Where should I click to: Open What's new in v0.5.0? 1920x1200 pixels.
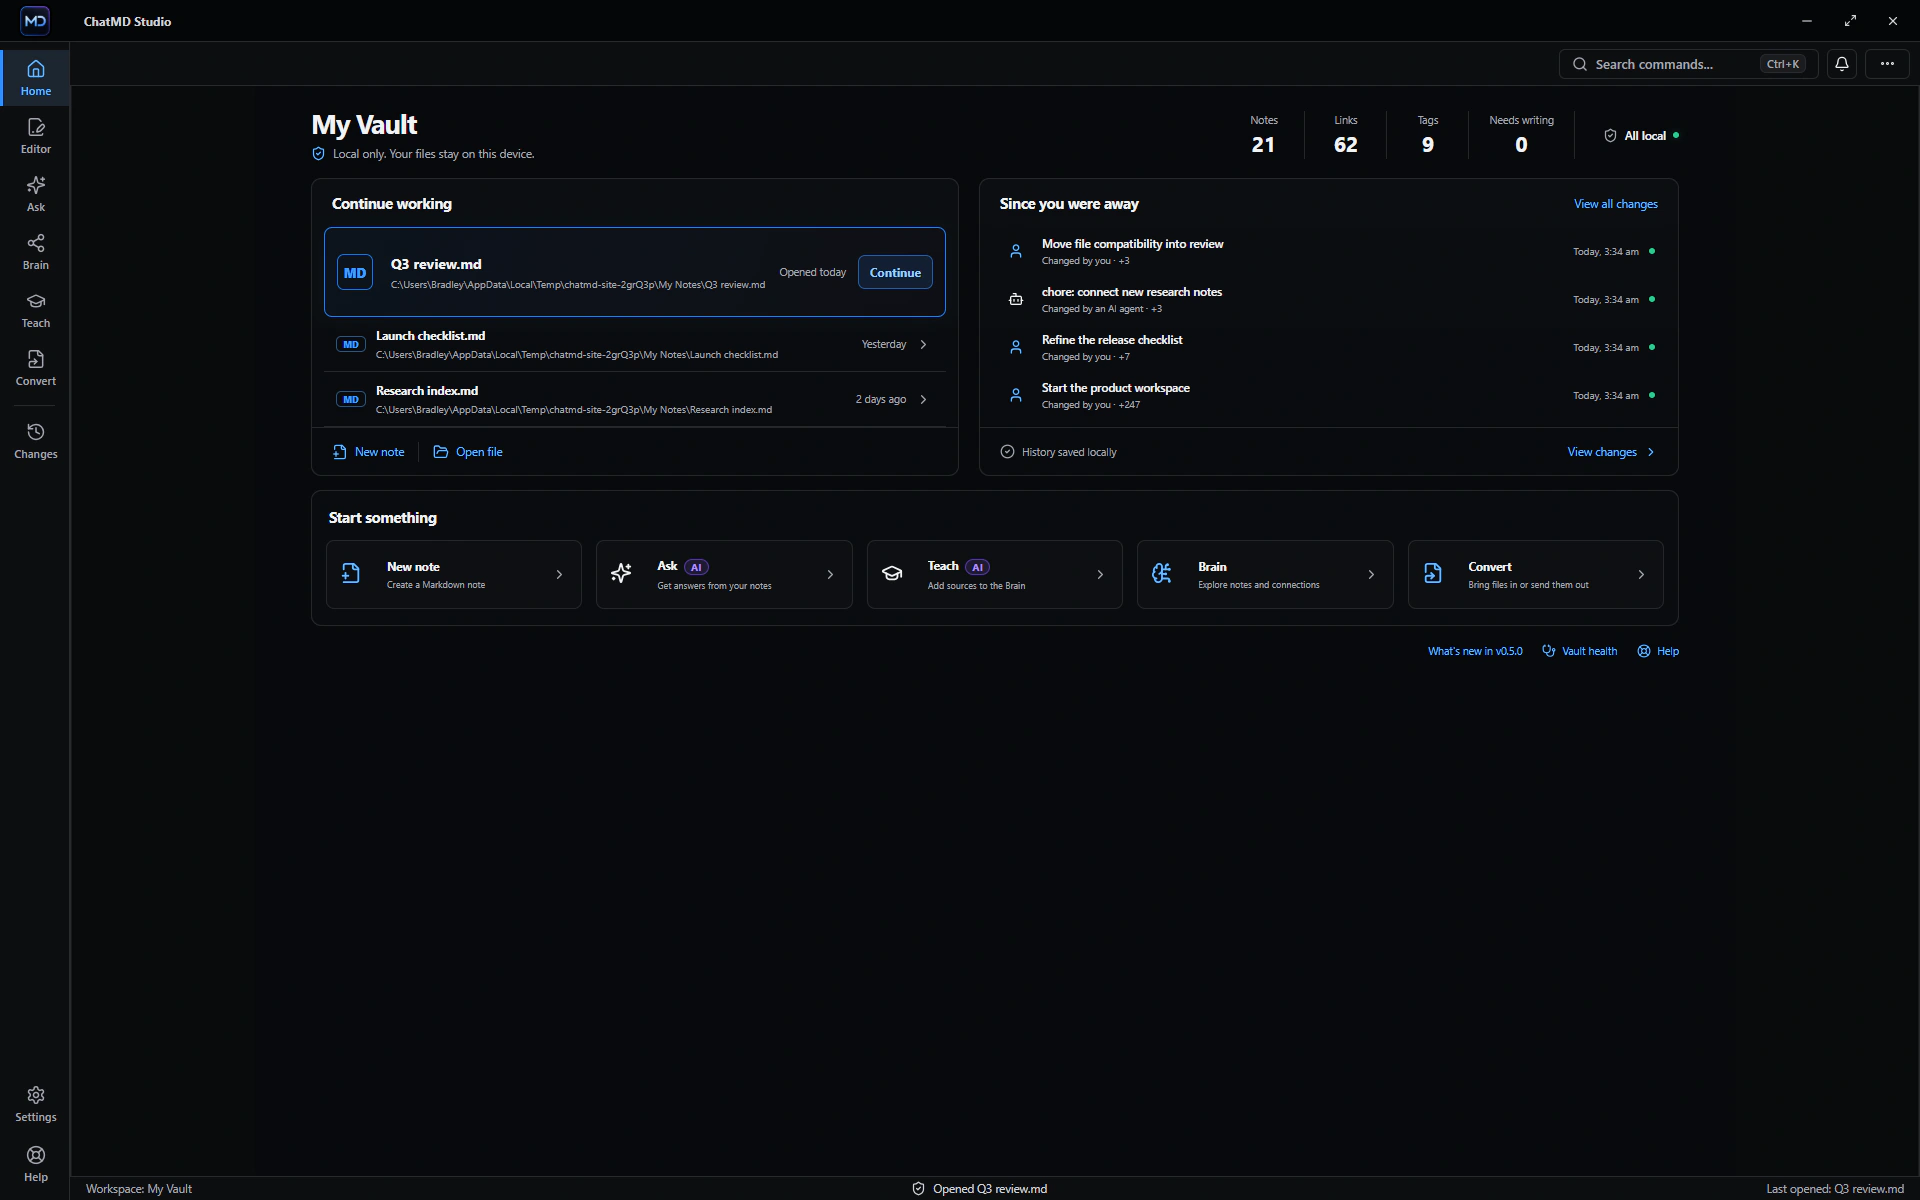tap(1475, 651)
